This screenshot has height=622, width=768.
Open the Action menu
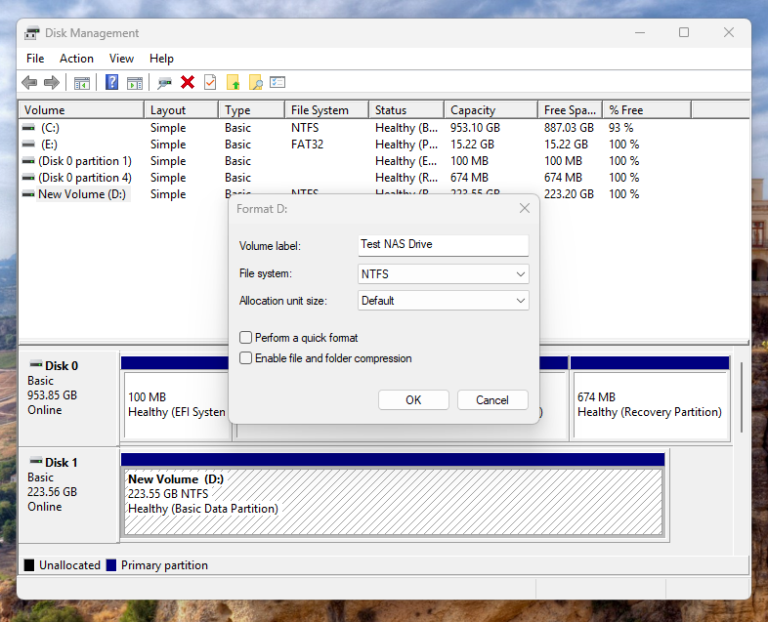tap(76, 59)
